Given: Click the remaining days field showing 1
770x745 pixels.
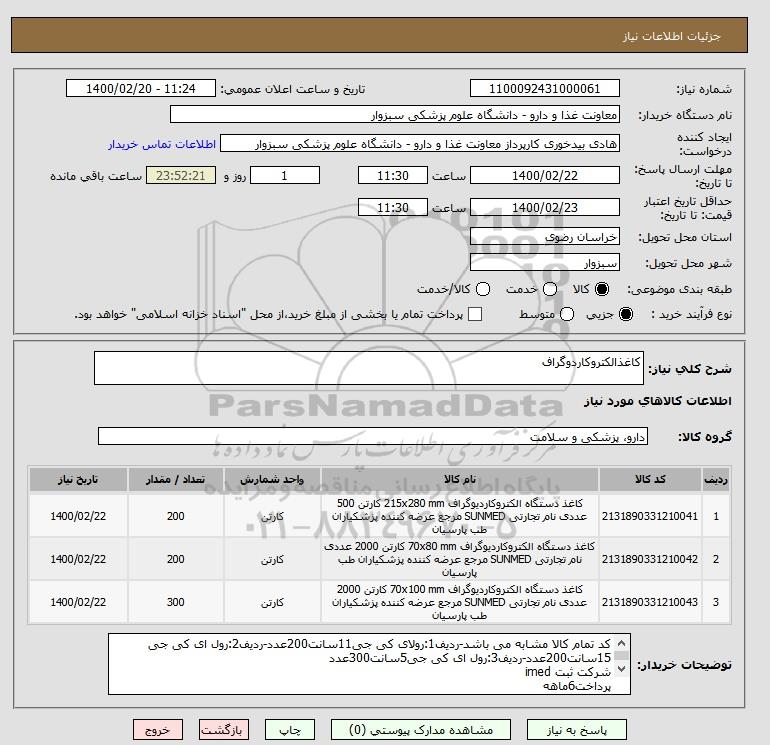Looking at the screenshot, I should [285, 175].
